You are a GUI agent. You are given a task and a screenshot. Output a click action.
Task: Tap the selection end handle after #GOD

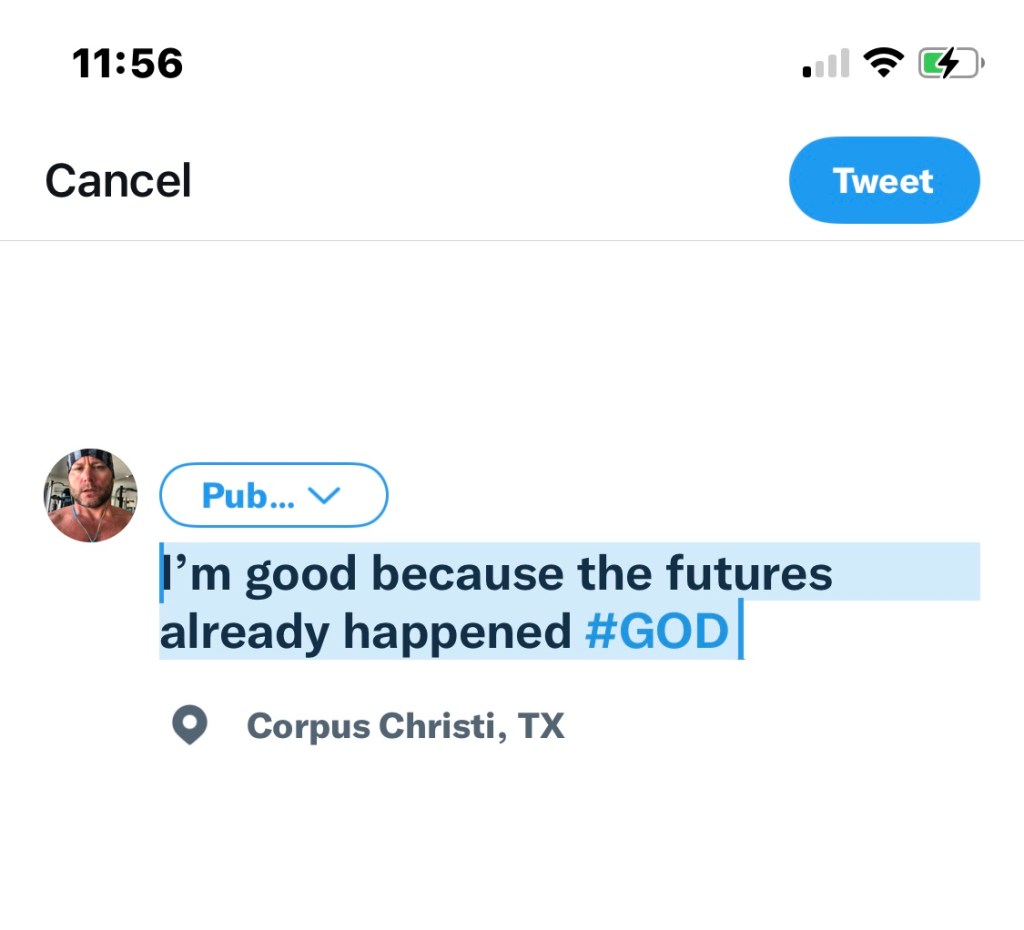click(740, 630)
